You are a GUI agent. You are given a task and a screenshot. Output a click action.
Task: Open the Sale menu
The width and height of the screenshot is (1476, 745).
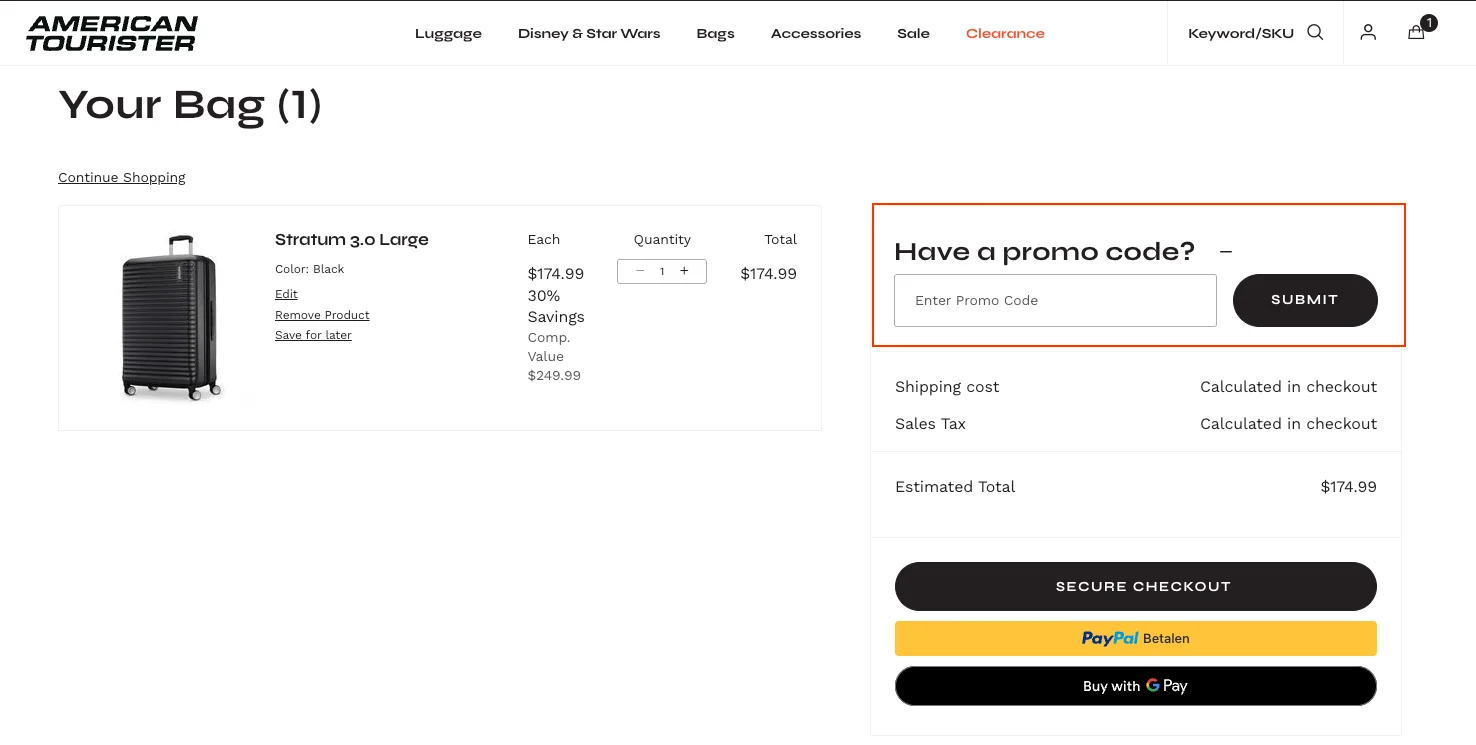[x=913, y=33]
